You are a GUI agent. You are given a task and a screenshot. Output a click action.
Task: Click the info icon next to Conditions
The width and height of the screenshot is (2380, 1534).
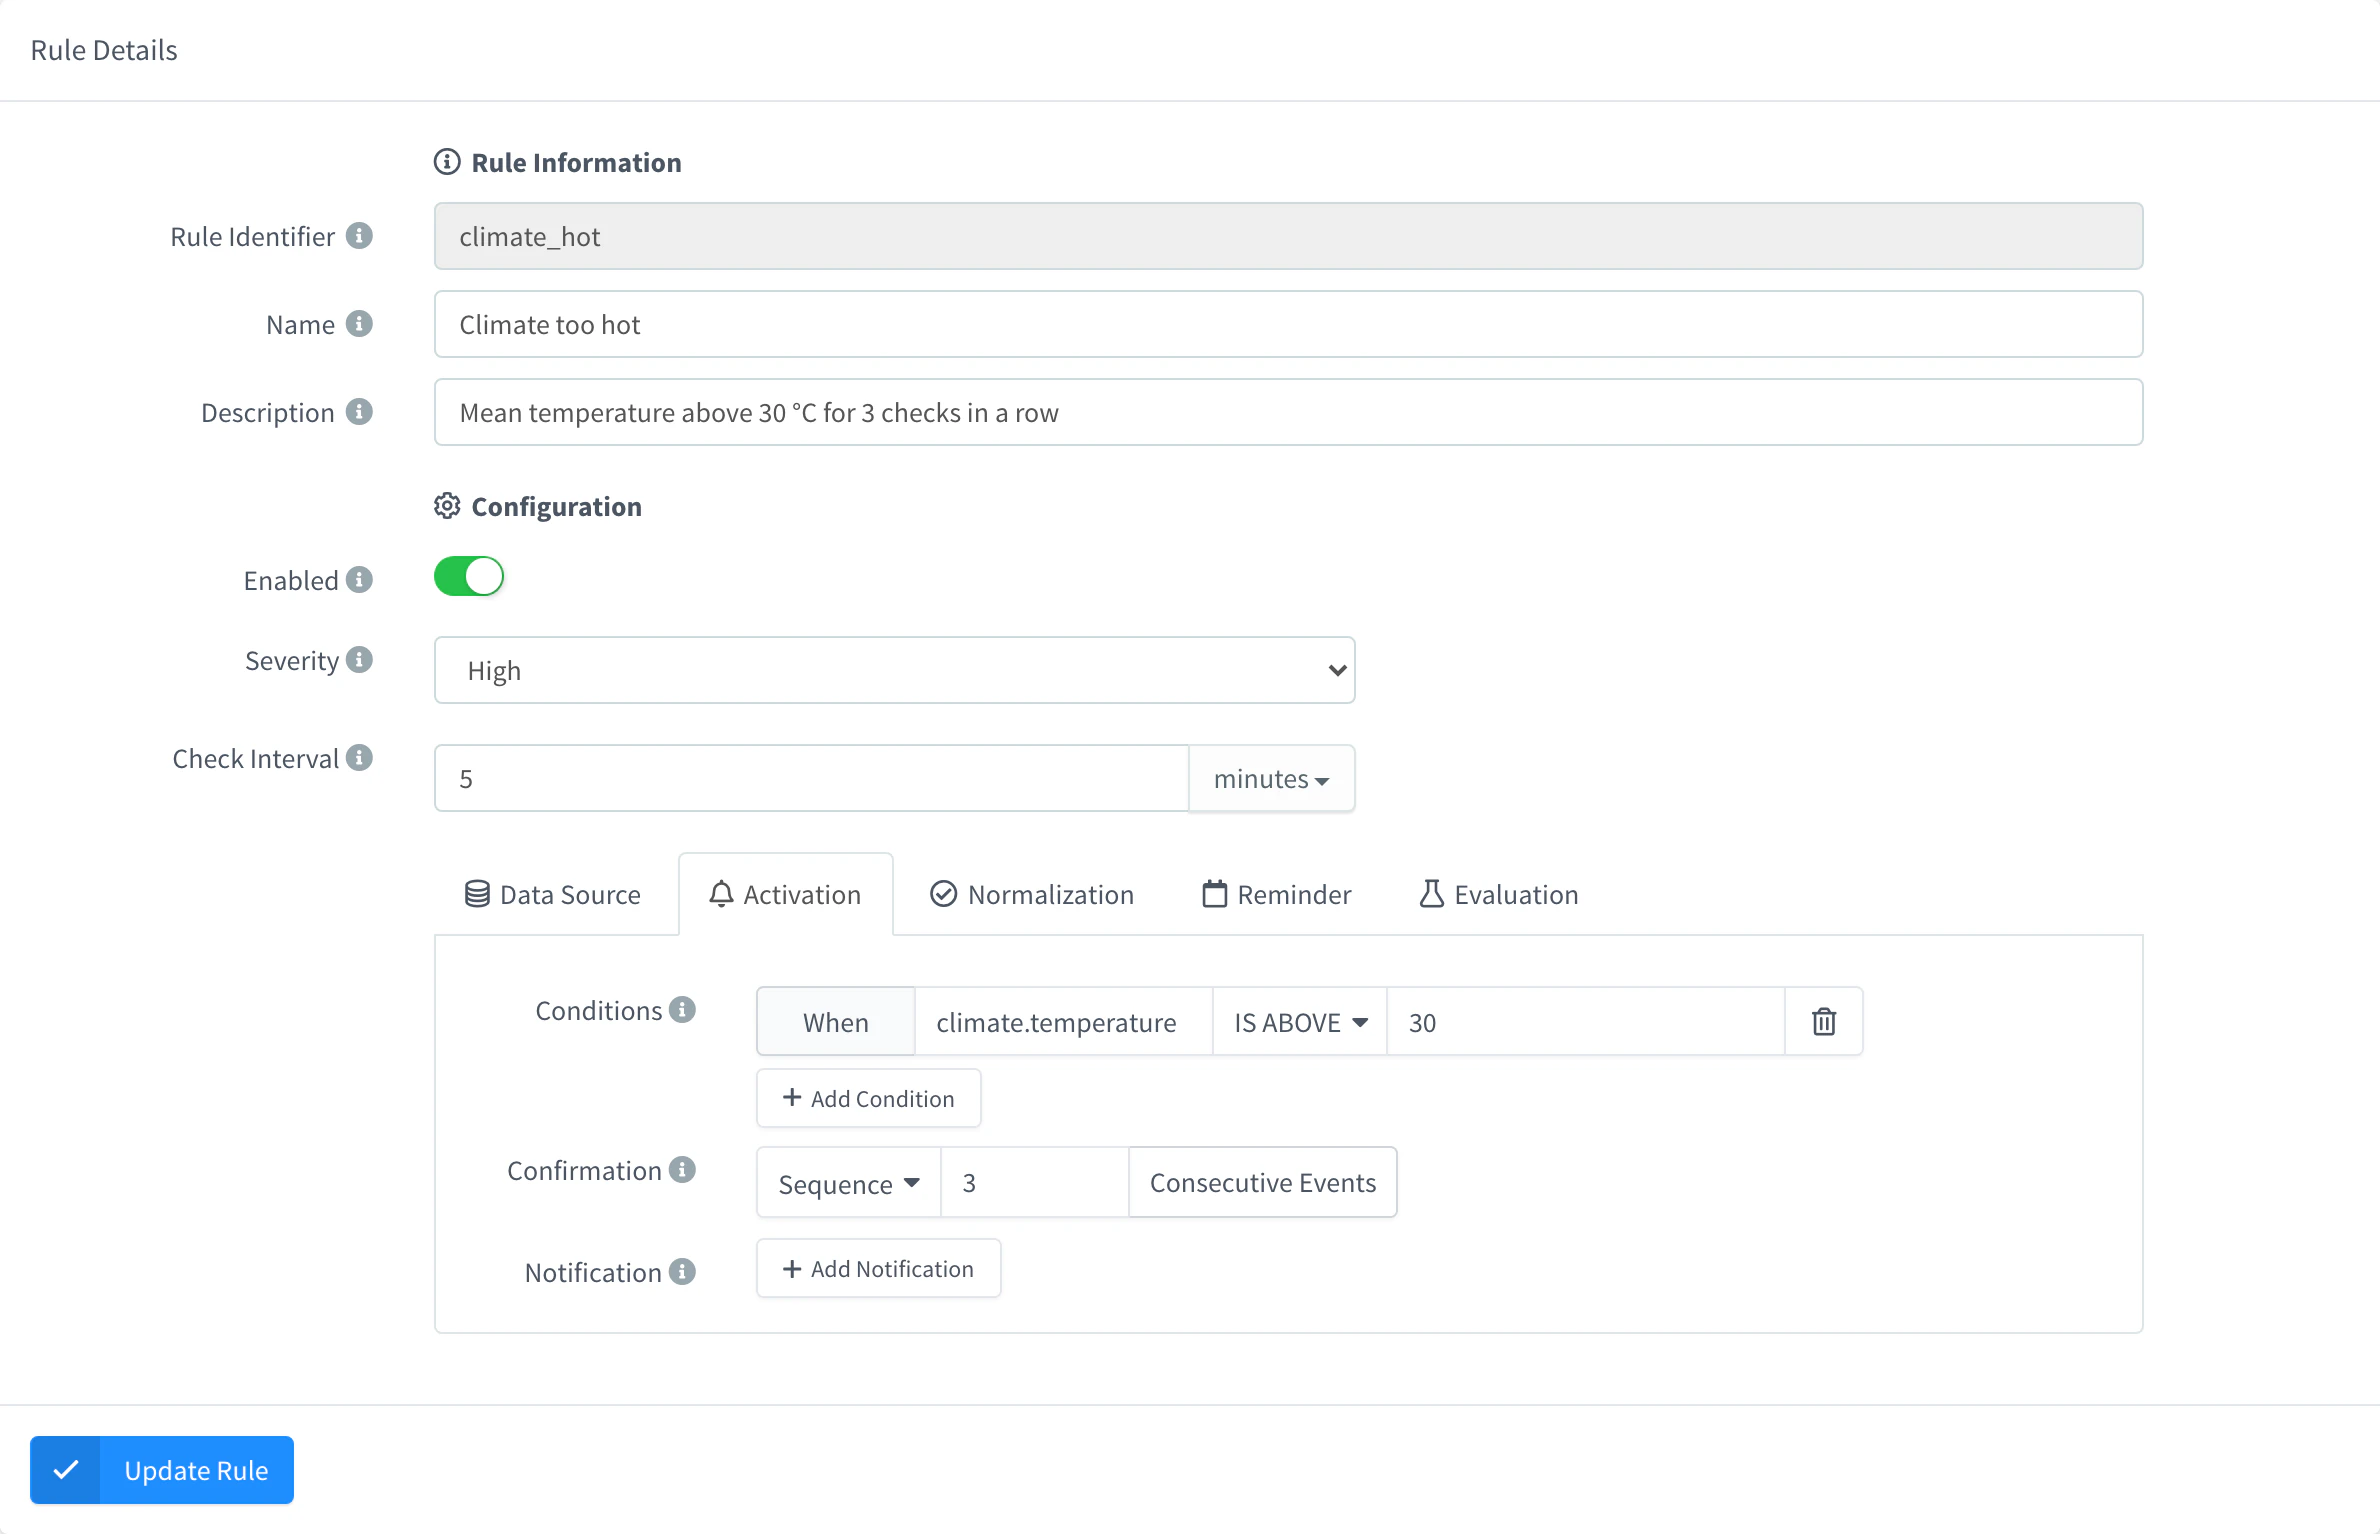coord(682,1010)
